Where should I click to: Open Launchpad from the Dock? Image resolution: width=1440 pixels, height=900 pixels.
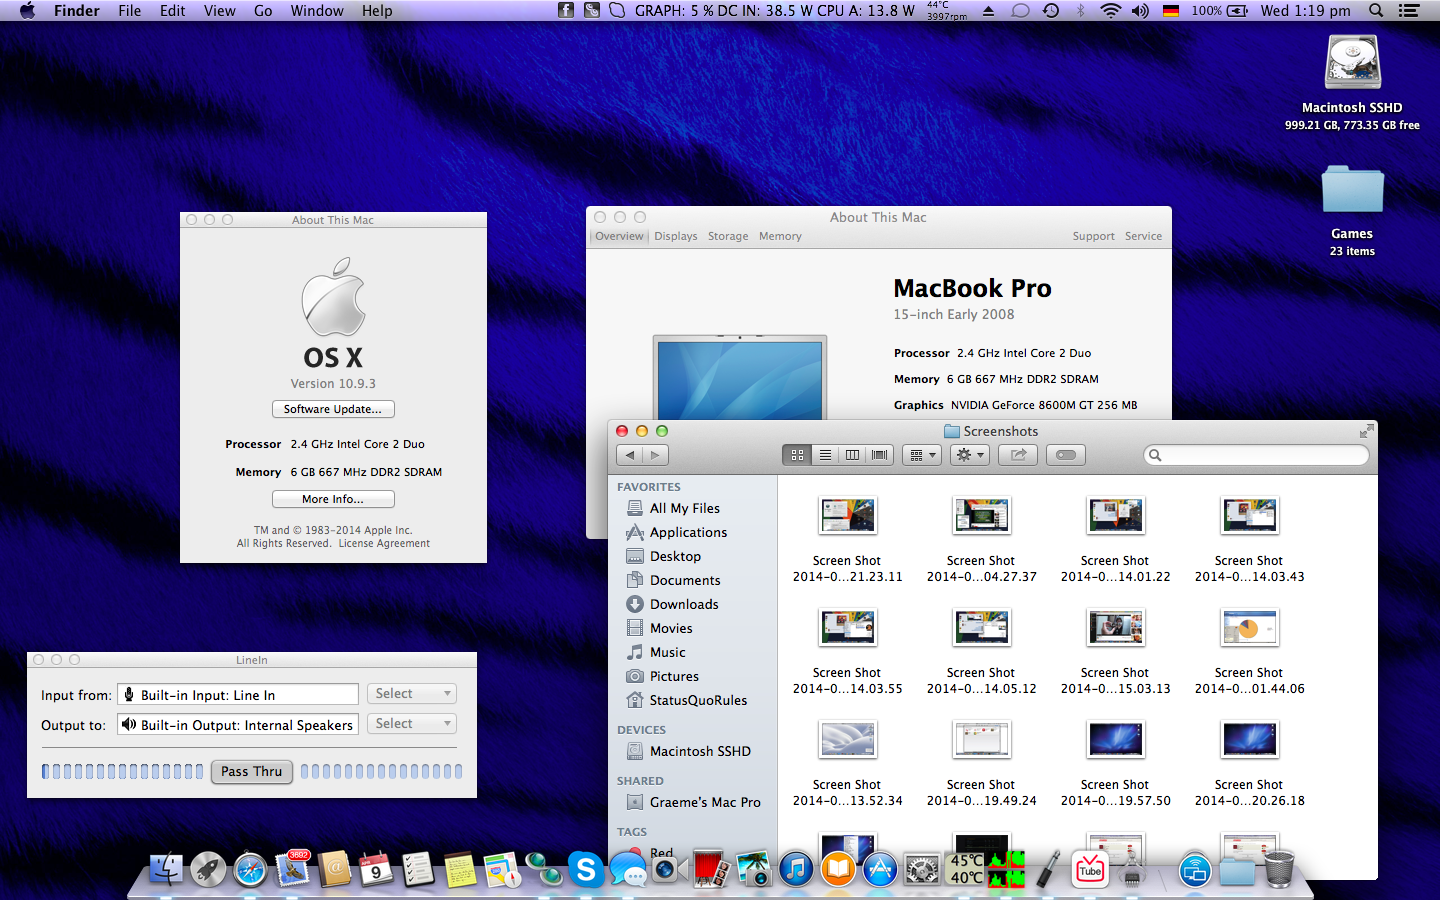[208, 869]
